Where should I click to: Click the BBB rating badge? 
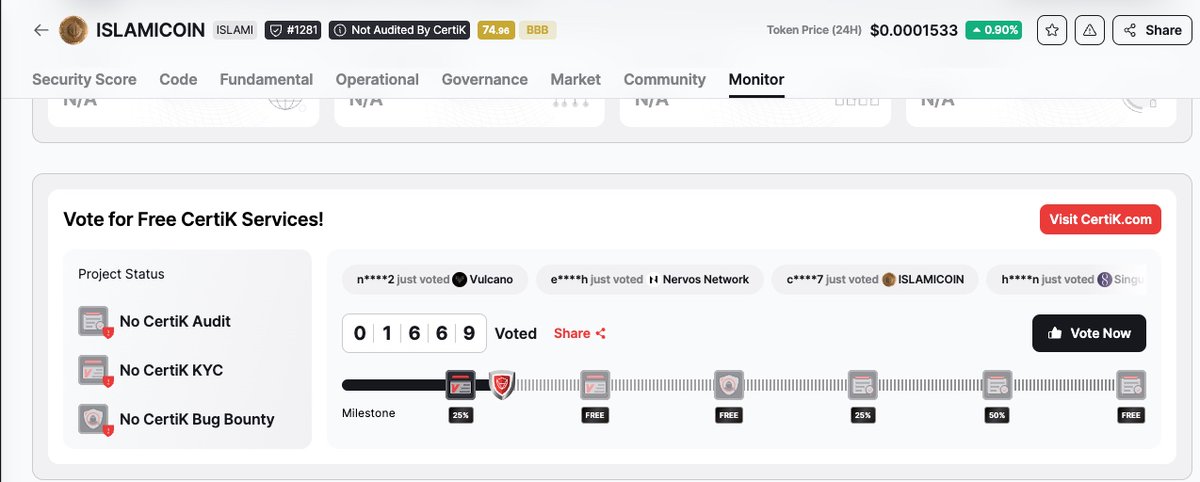pos(538,30)
